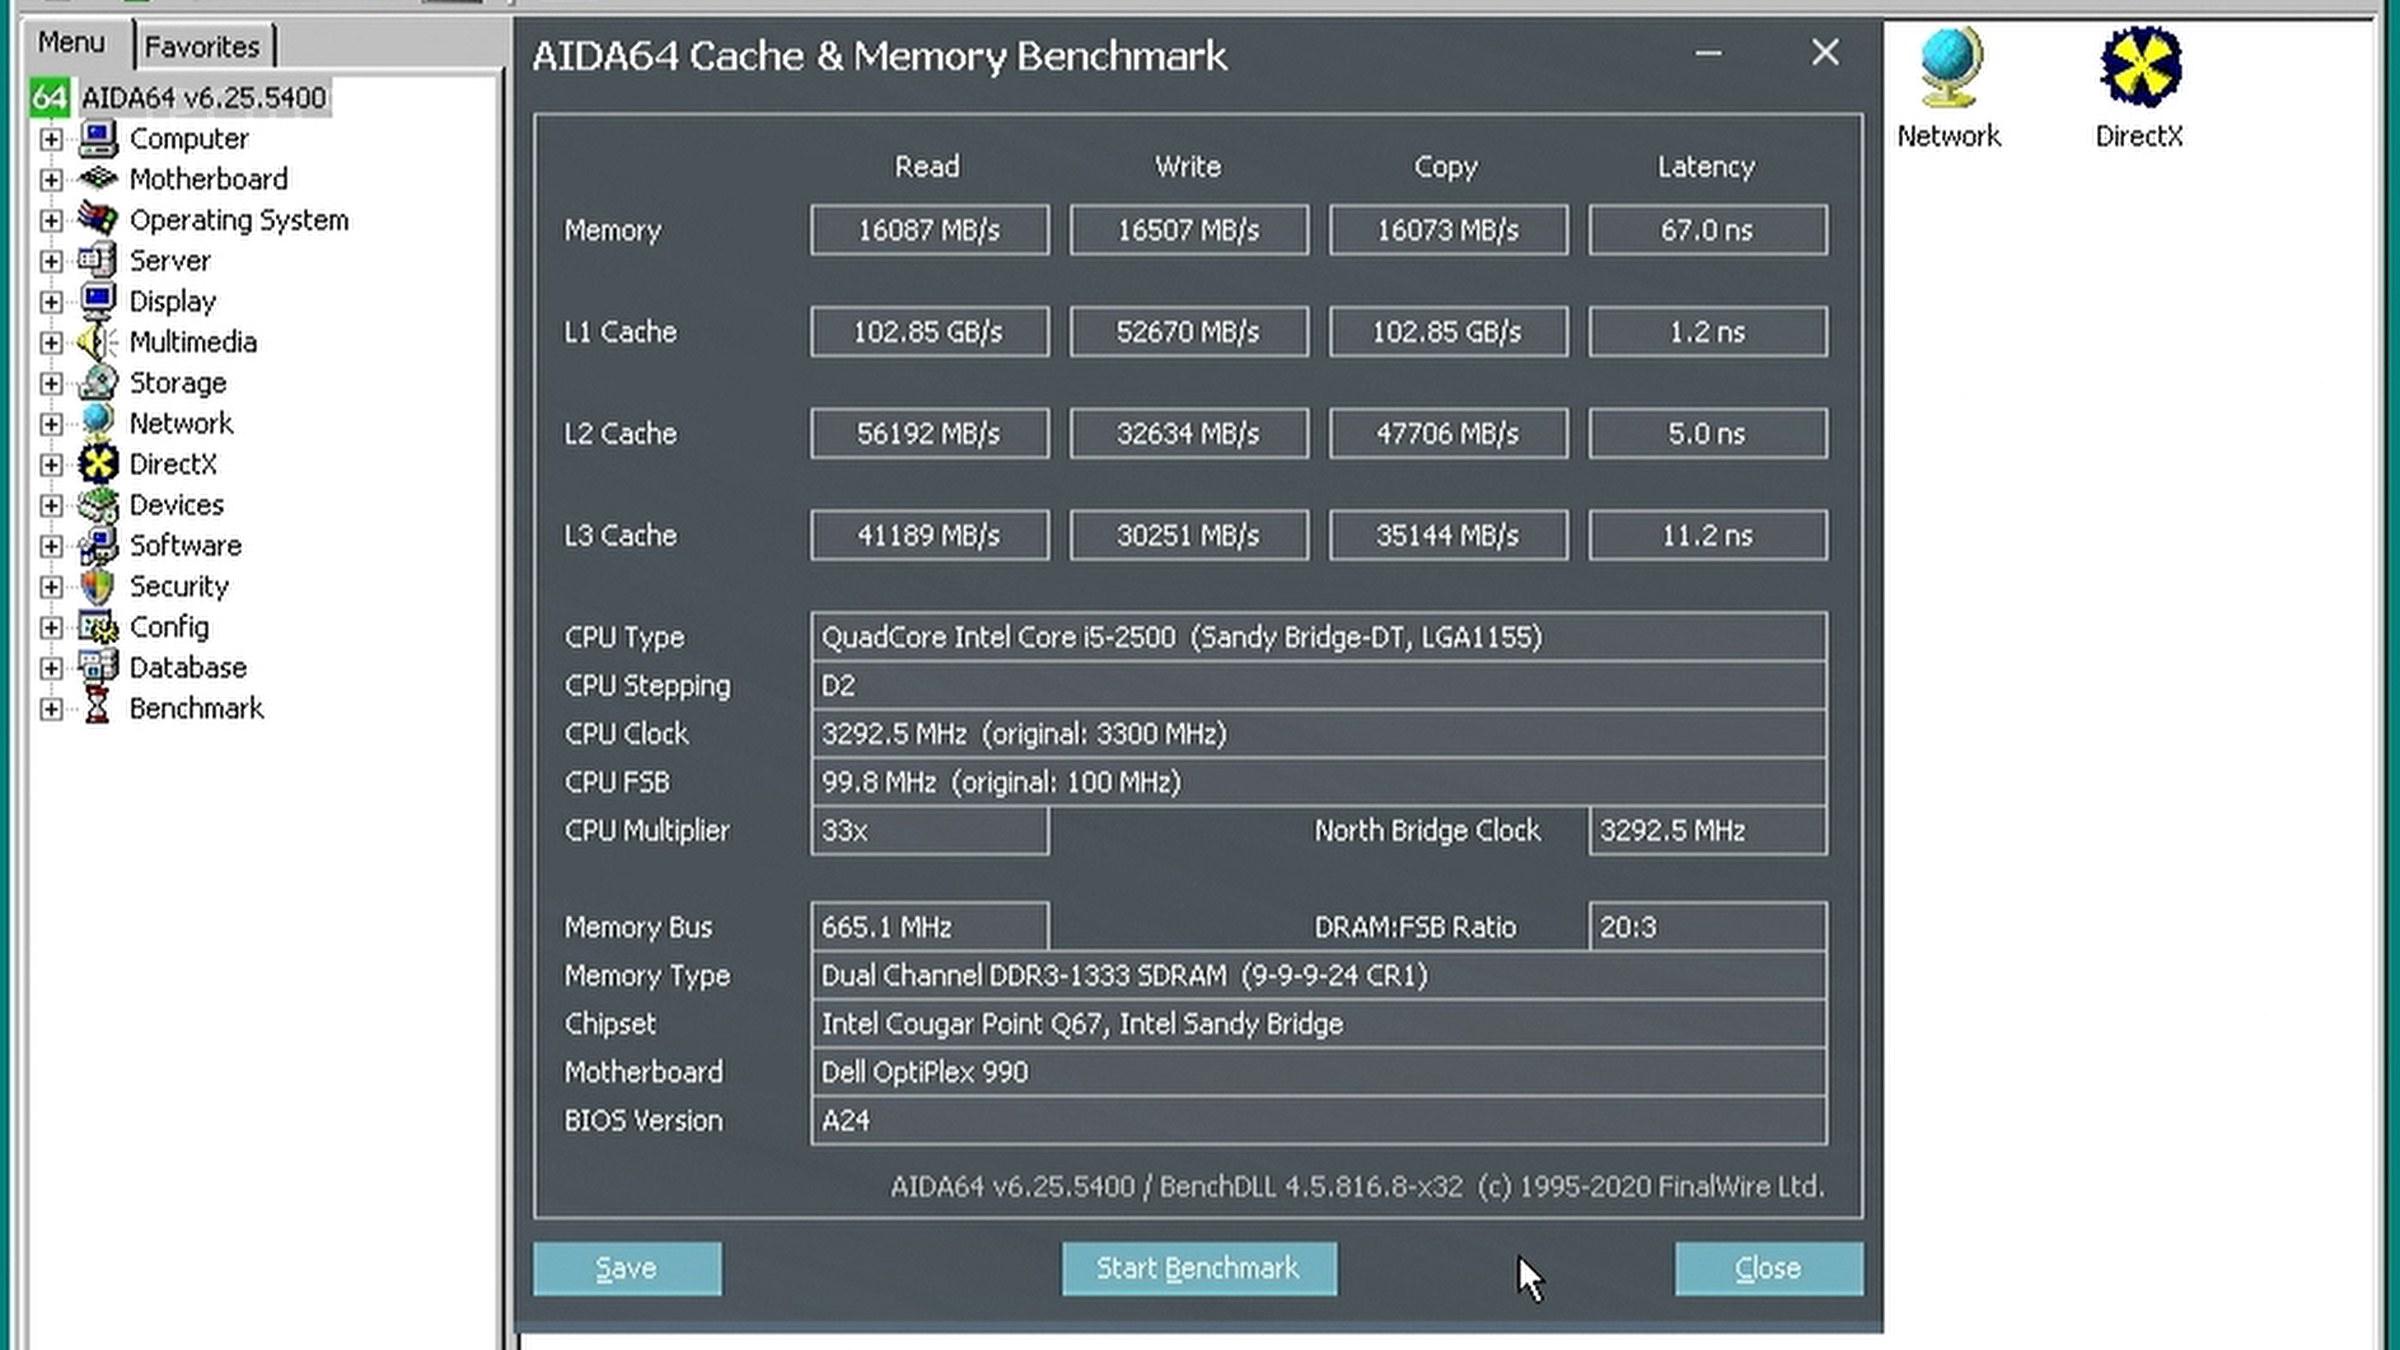Click the DRAM:FSB Ratio 20:3 field
Screen dimensions: 2400x1350
[x=1708, y=927]
